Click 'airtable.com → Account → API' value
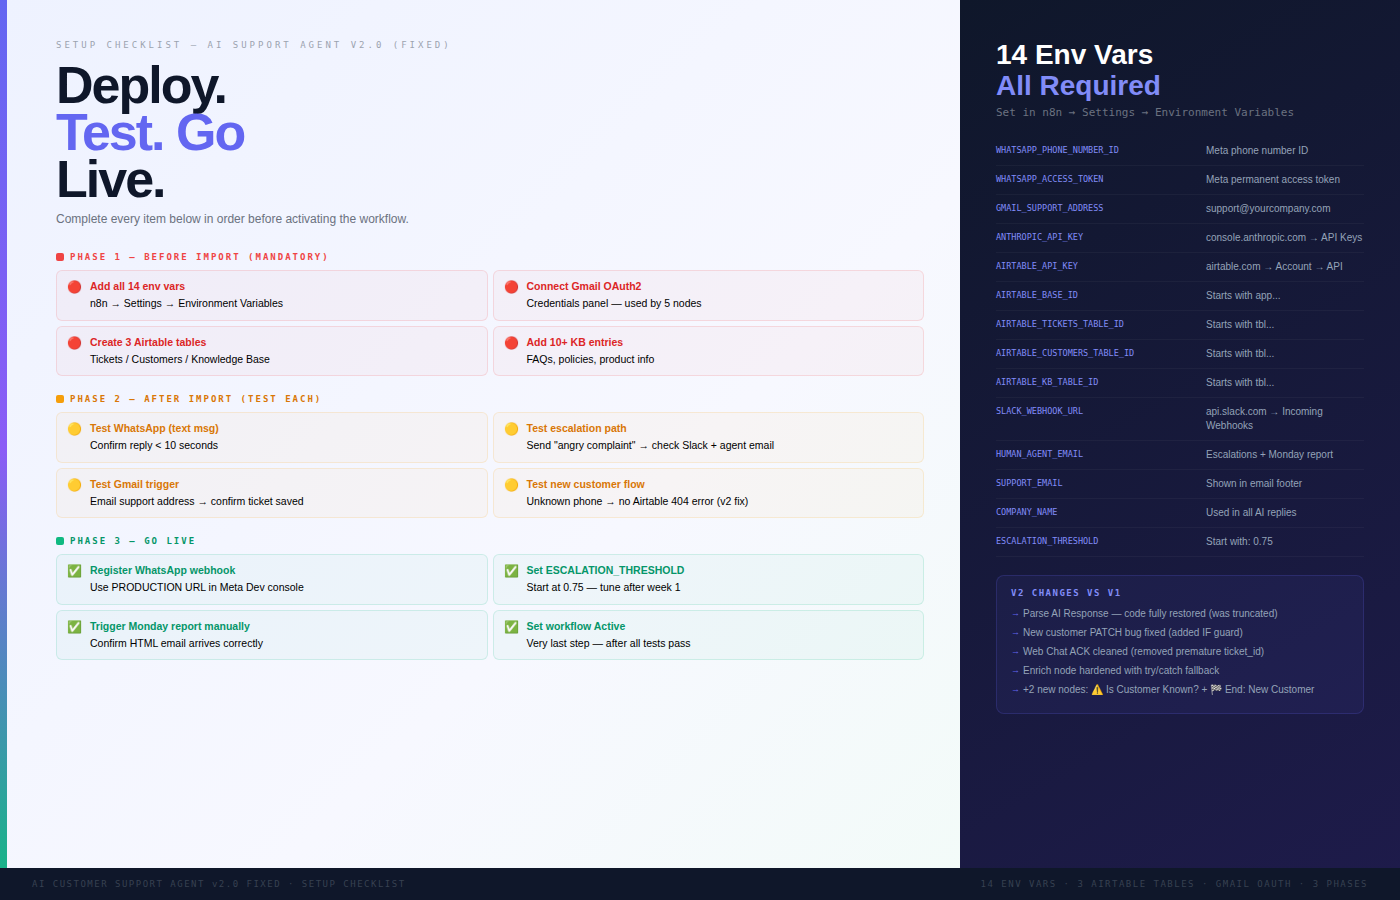The height and width of the screenshot is (900, 1400). (1274, 266)
